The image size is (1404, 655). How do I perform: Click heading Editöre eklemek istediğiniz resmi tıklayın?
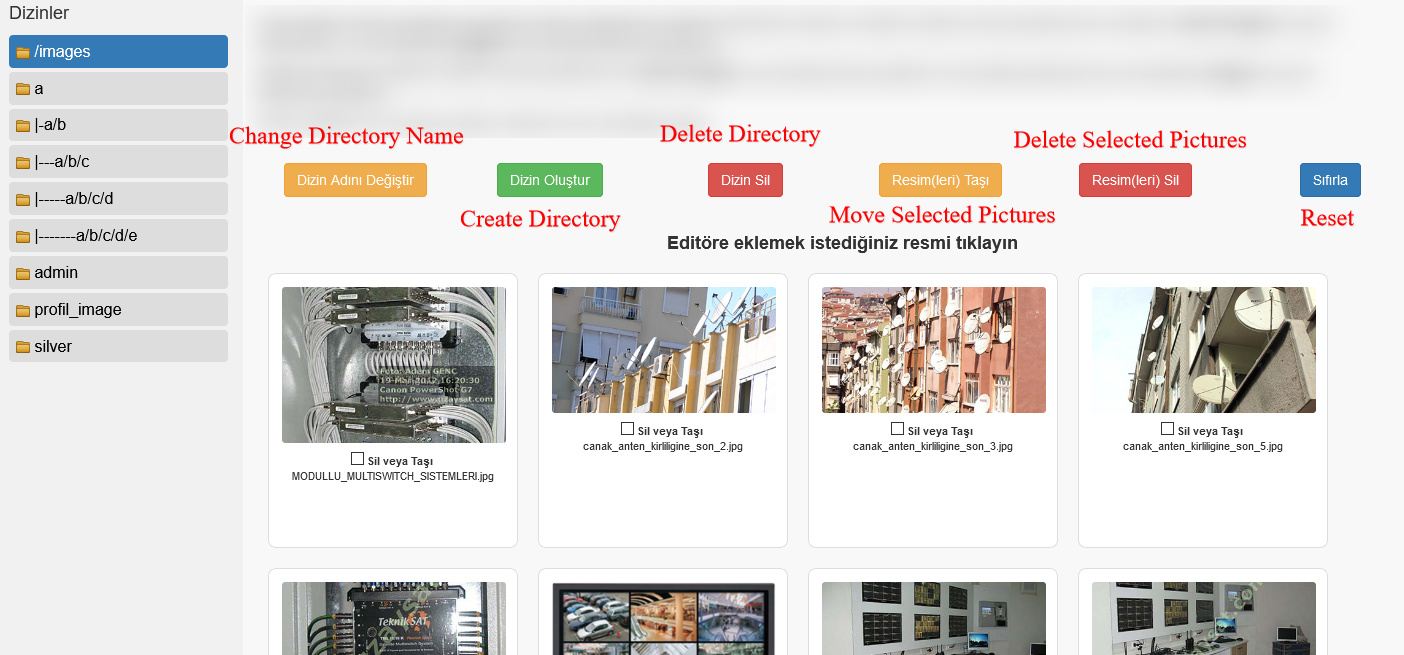842,243
